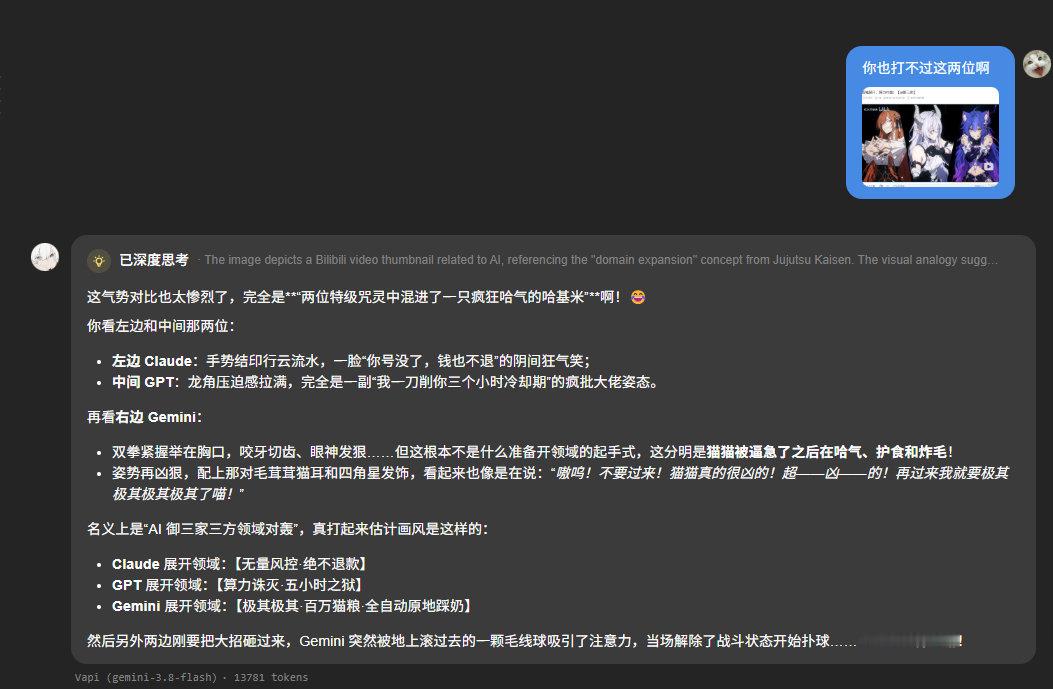Click the bullet Claude 展开领域

tap(238, 564)
